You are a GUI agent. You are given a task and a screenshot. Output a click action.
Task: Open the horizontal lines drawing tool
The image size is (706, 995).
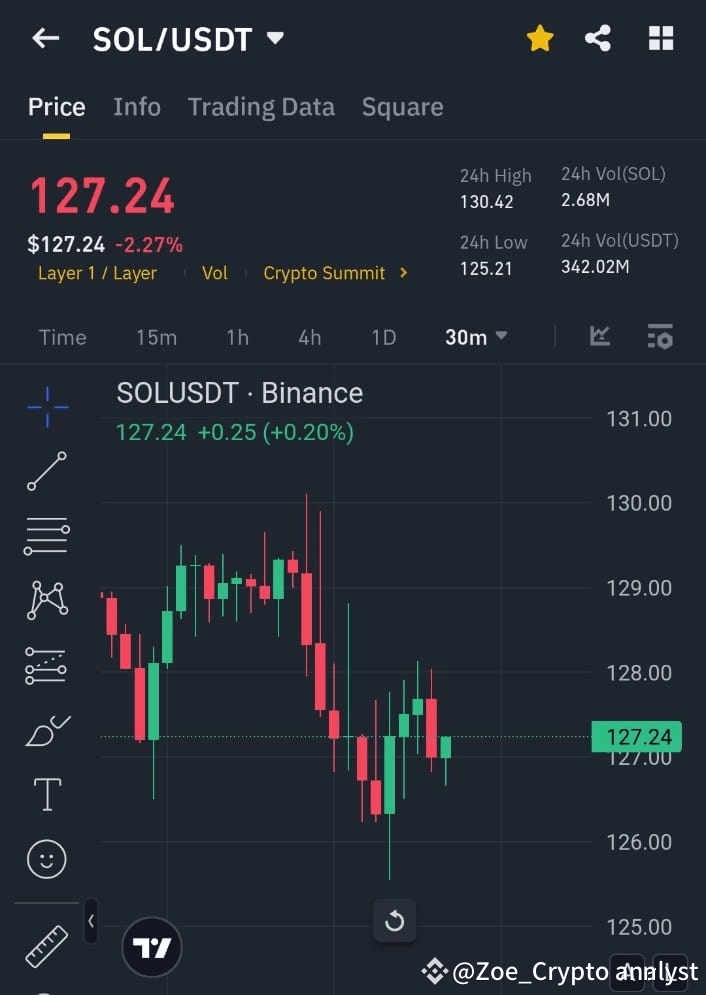pyautogui.click(x=46, y=535)
